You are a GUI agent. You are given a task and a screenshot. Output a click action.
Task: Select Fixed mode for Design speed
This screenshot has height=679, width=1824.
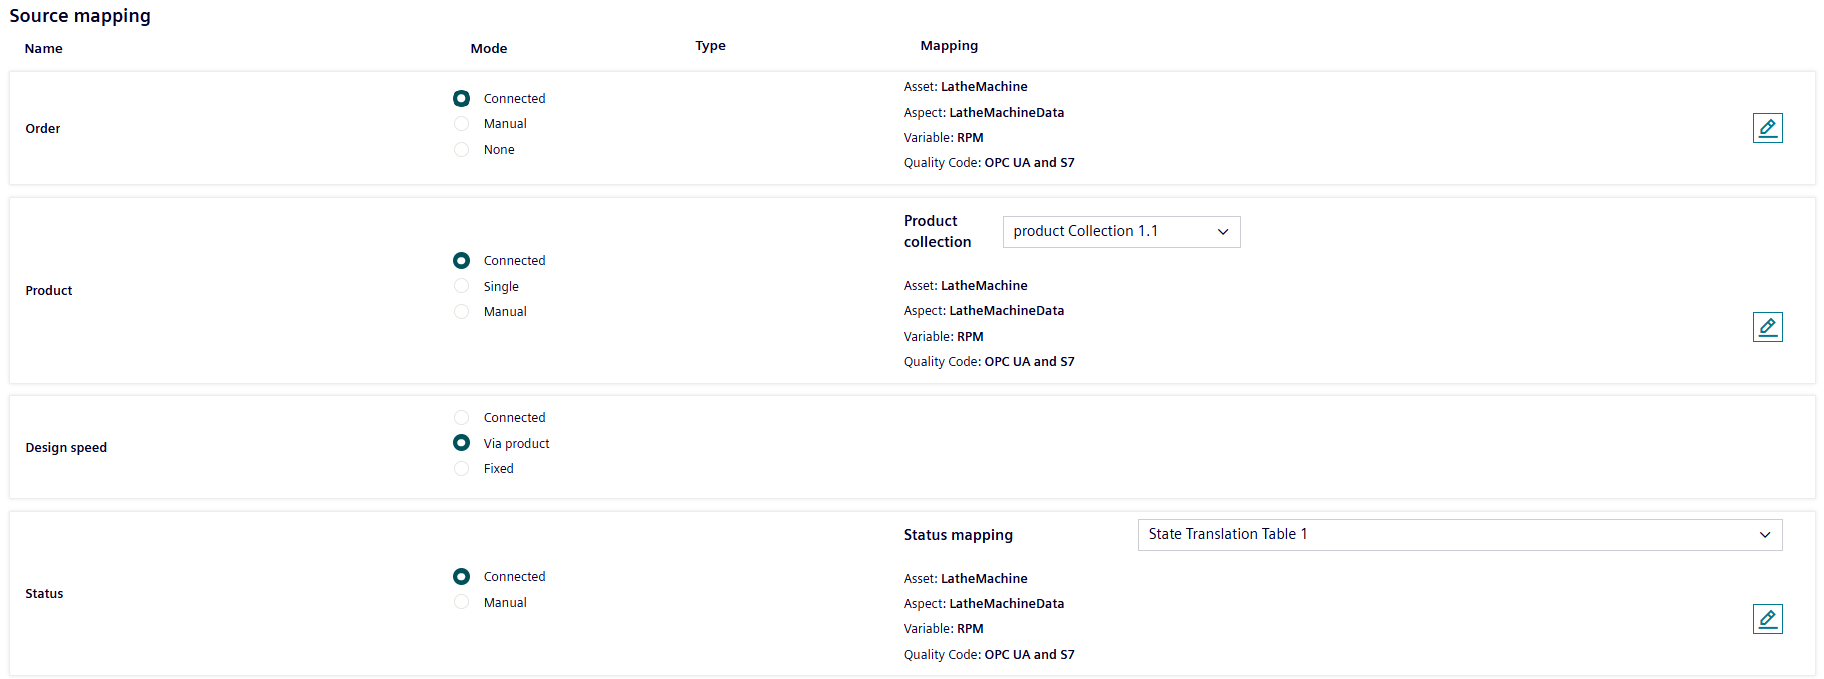[x=461, y=468]
